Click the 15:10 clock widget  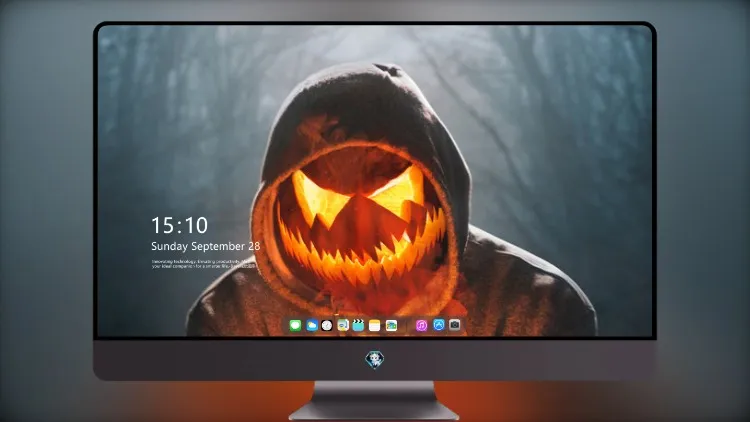pos(179,225)
